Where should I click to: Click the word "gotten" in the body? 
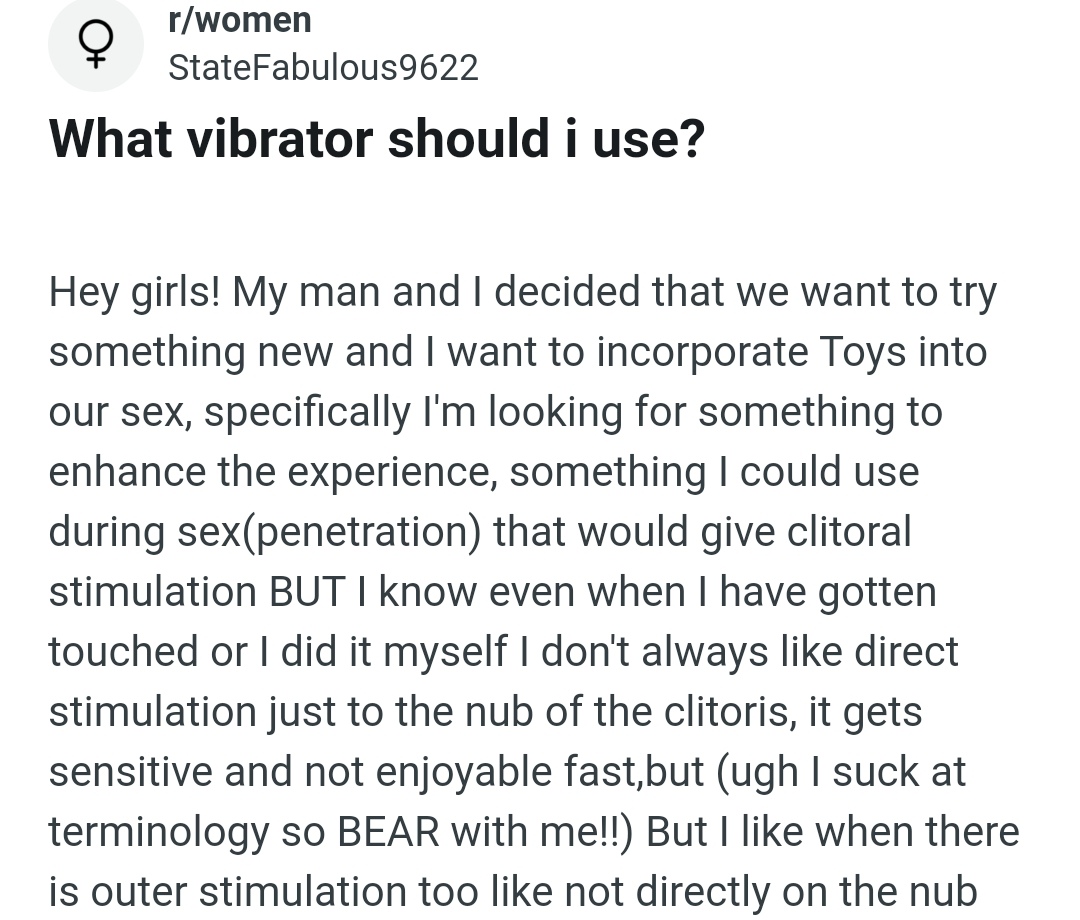[x=877, y=592]
